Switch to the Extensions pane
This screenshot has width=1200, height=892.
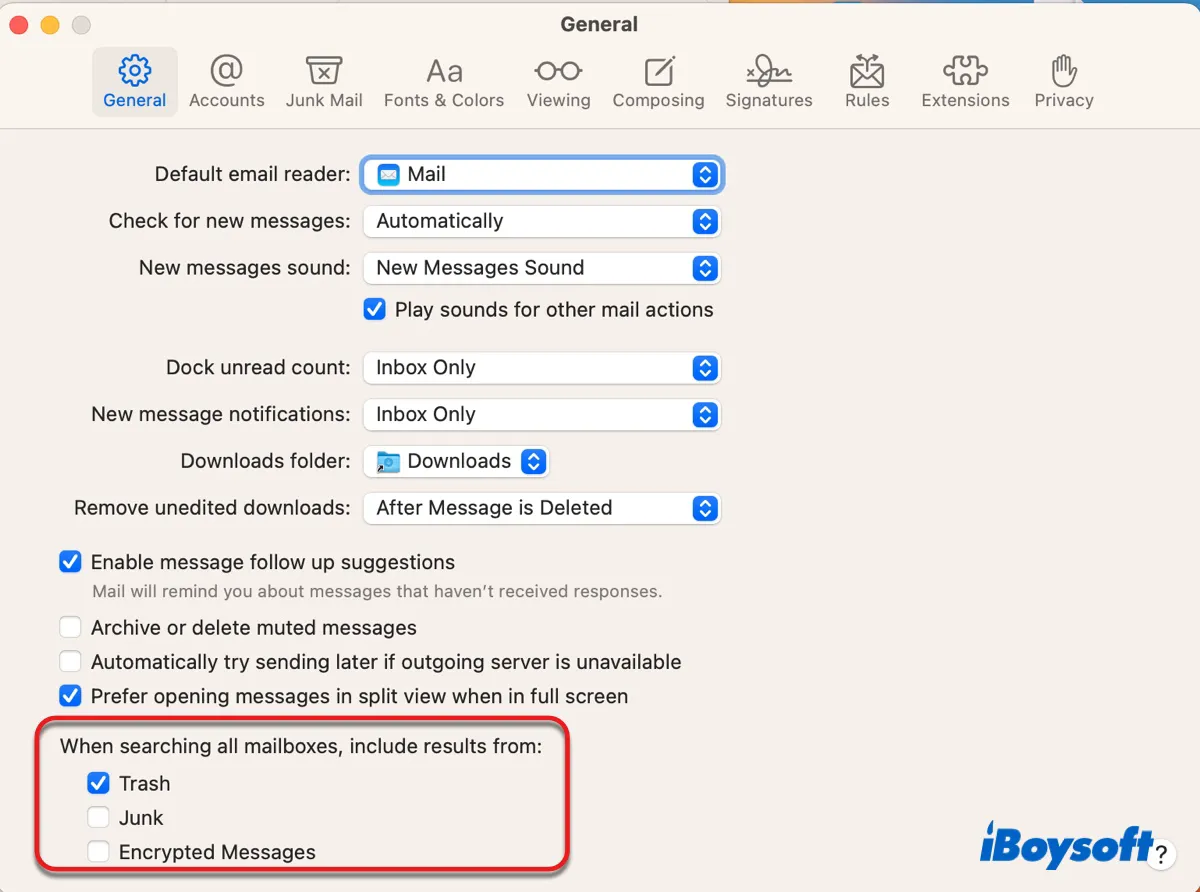965,82
